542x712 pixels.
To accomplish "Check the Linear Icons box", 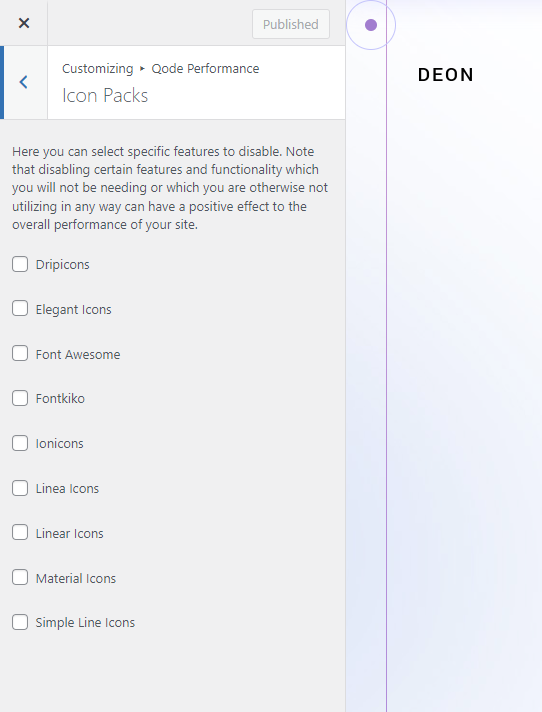I will click(x=20, y=533).
